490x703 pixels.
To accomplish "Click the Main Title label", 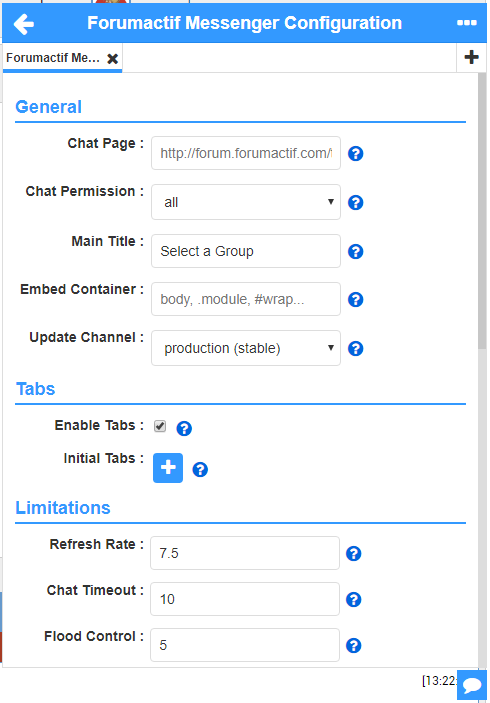I will point(108,241).
